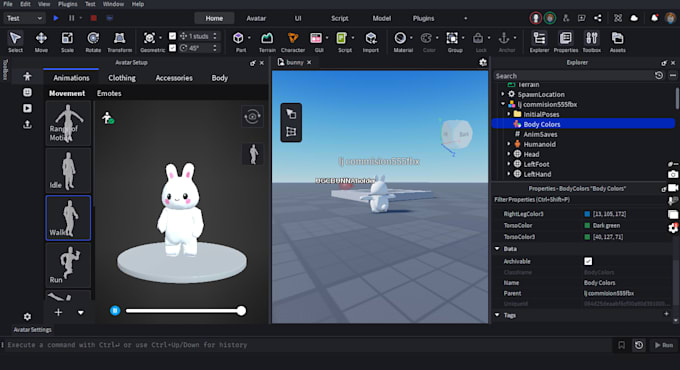Uncheck the Archivable checkbox
The image size is (680, 370).
[588, 261]
